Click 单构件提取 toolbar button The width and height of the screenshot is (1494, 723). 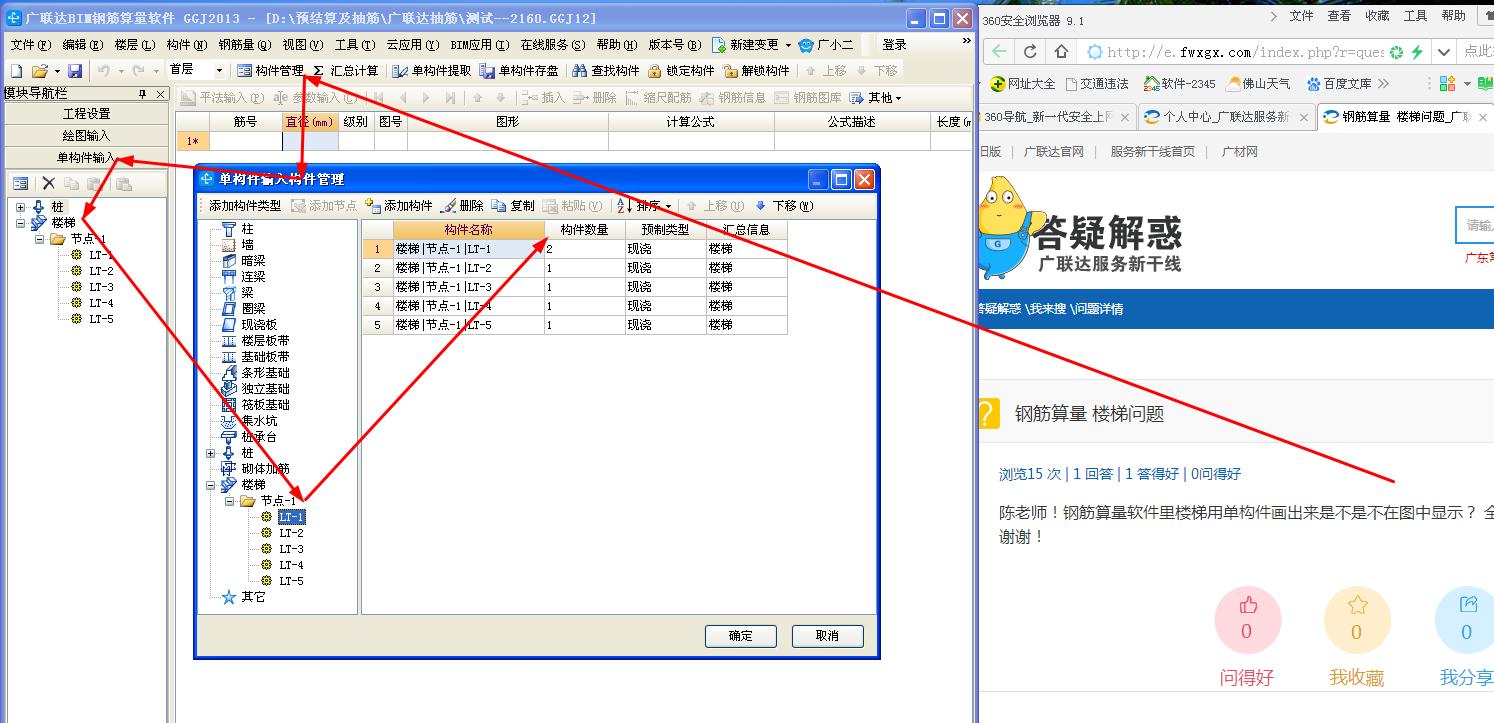pyautogui.click(x=432, y=71)
